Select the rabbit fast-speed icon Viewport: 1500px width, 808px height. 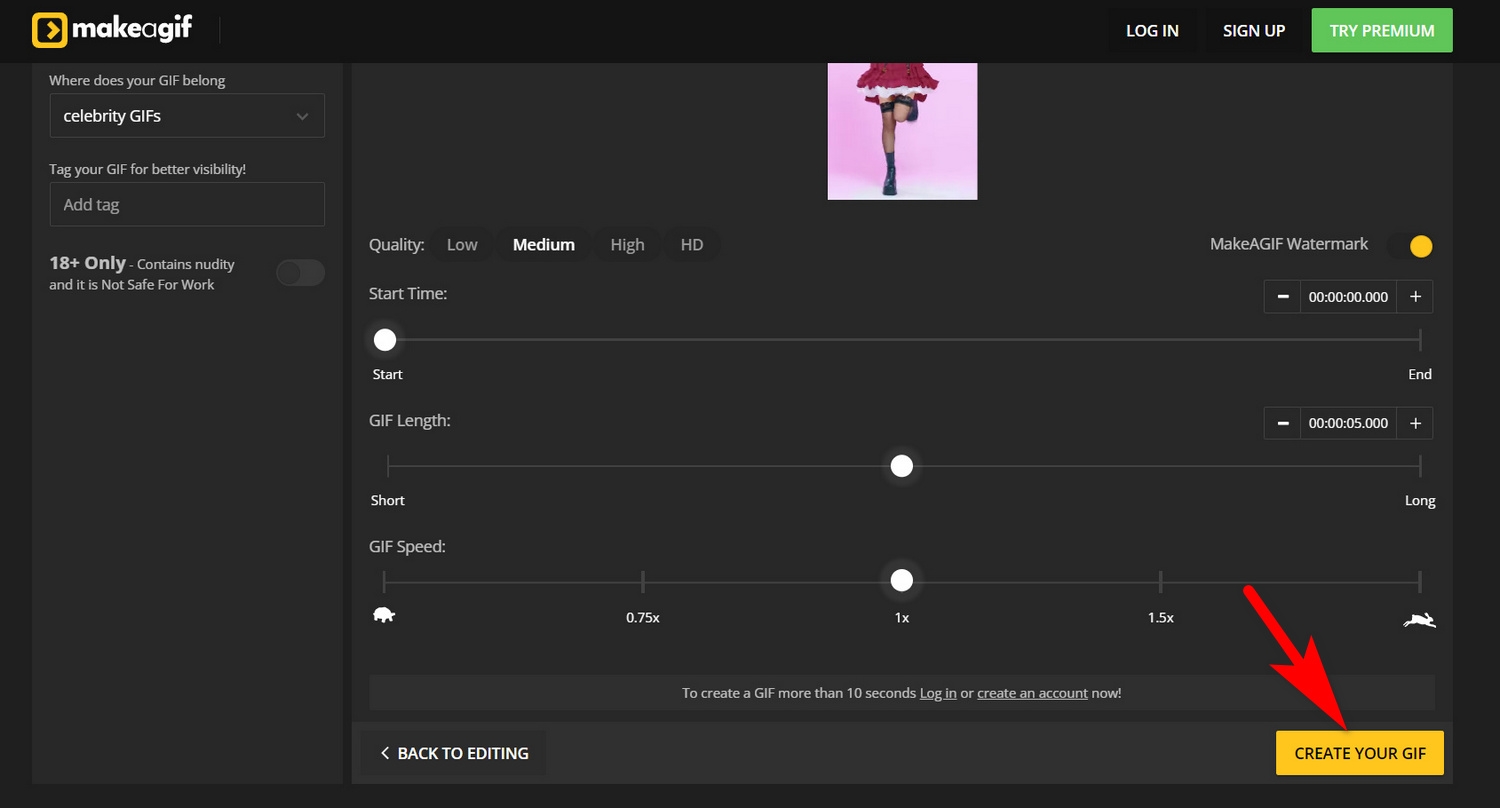(x=1420, y=621)
